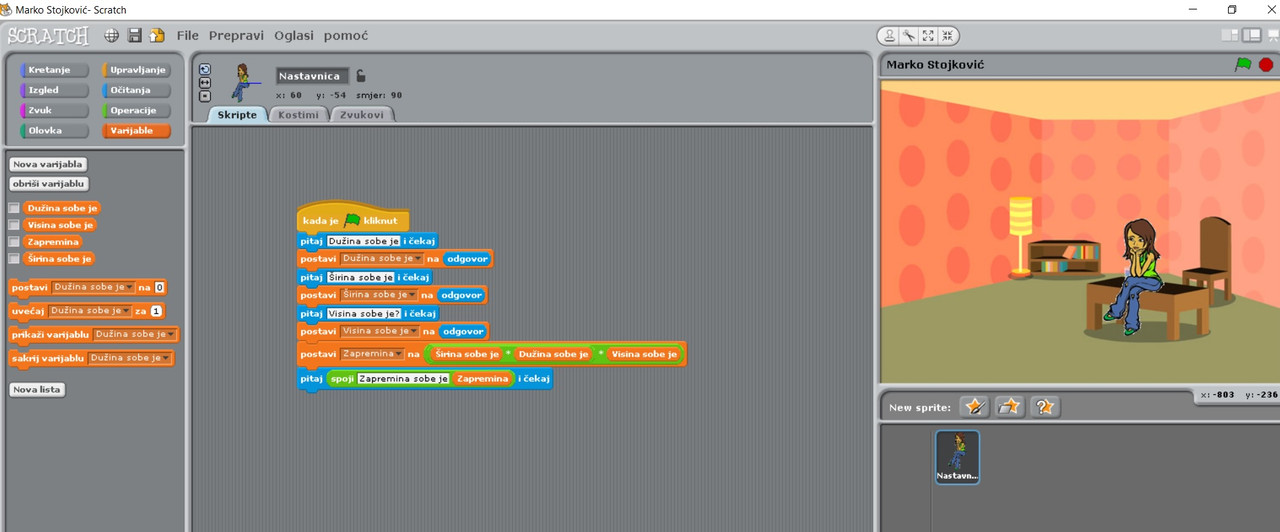Click the green flag to start

pos(1243,64)
